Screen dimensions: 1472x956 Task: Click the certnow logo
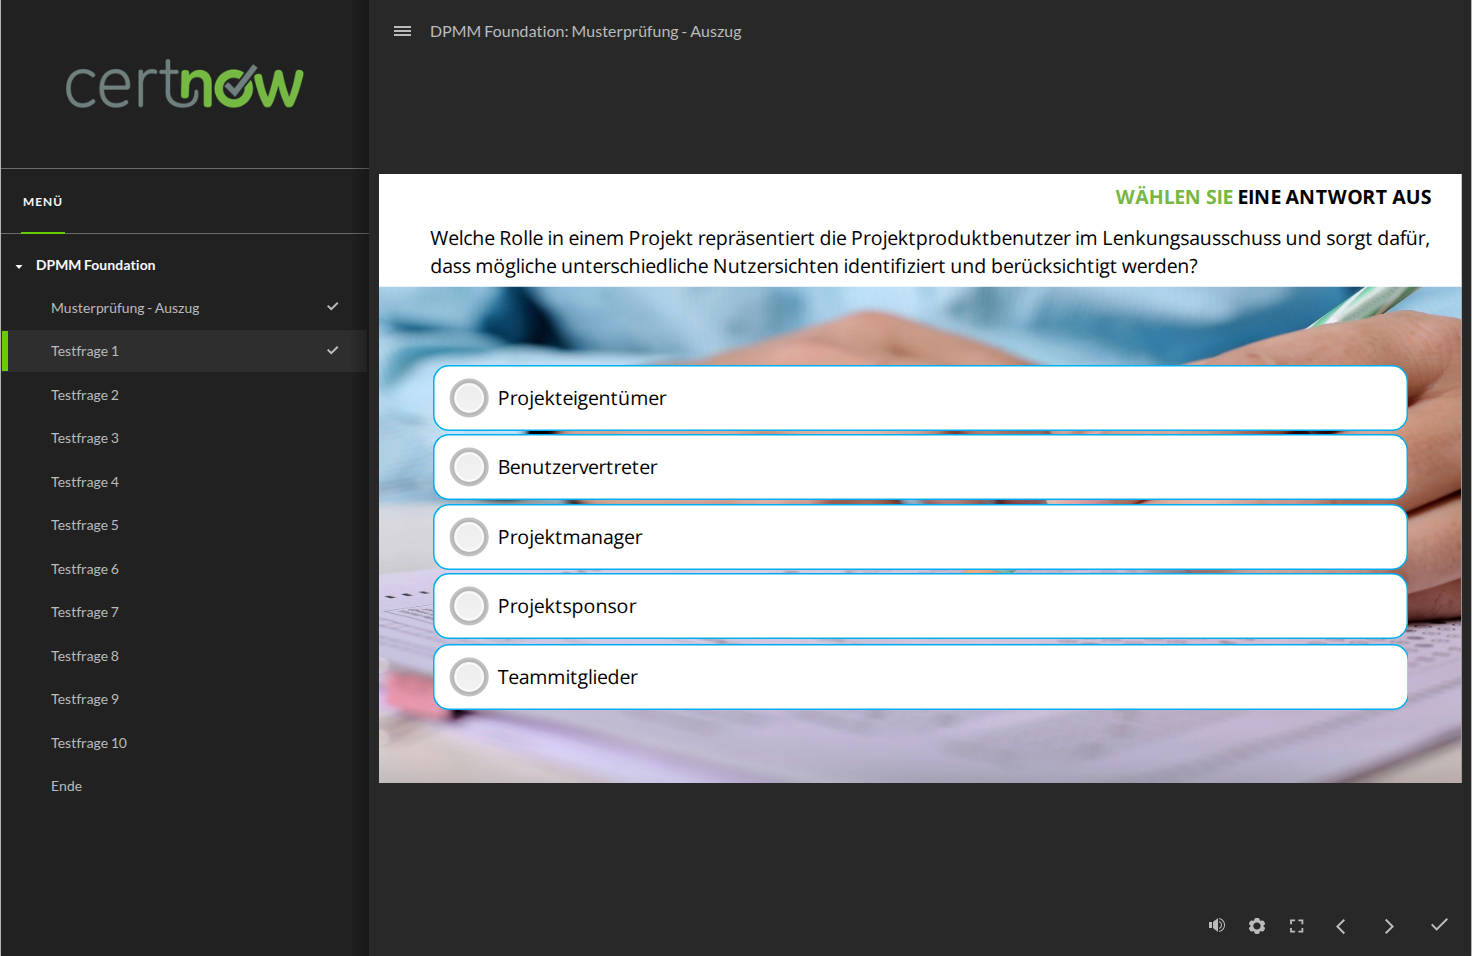pyautogui.click(x=184, y=85)
